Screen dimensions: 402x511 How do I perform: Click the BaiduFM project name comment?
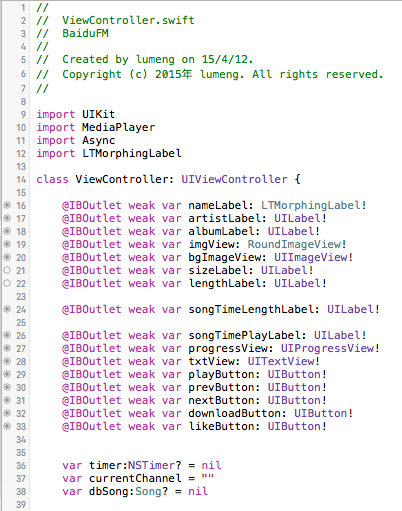coord(85,33)
